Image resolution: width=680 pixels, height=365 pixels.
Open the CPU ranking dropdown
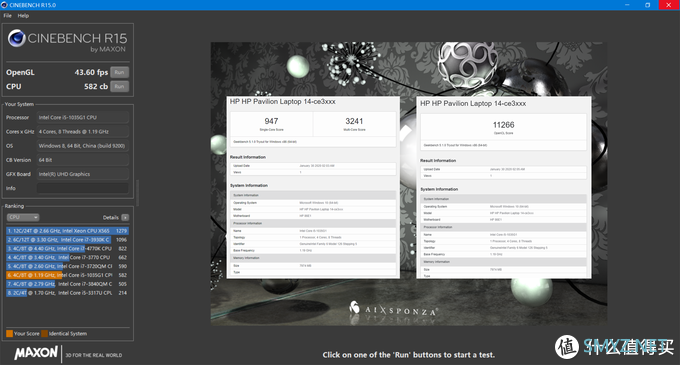(x=23, y=217)
